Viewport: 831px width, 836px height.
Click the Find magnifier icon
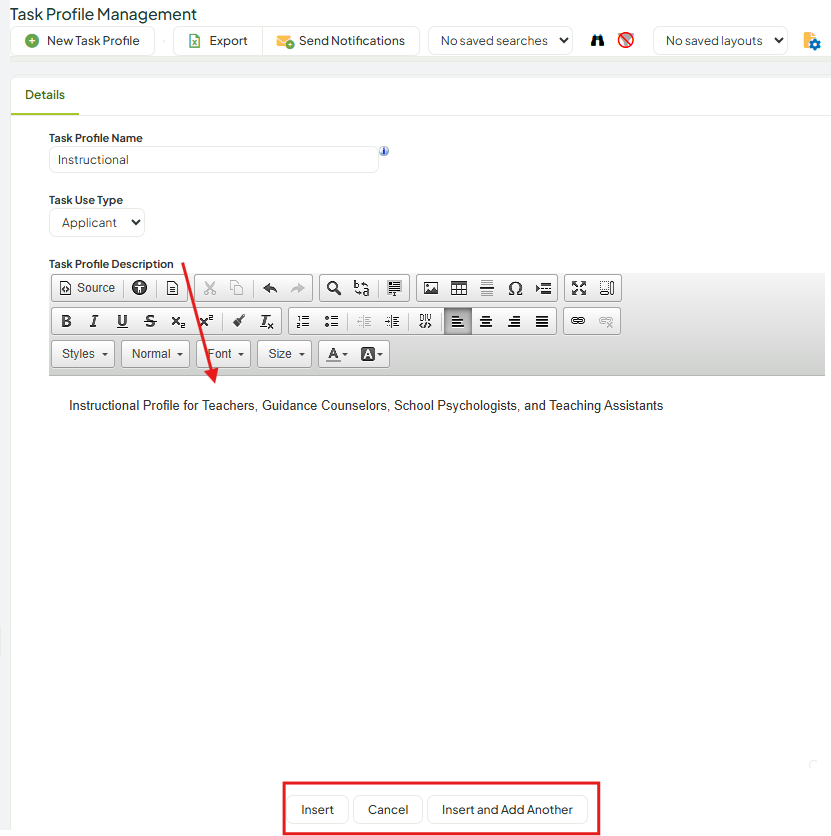point(334,288)
